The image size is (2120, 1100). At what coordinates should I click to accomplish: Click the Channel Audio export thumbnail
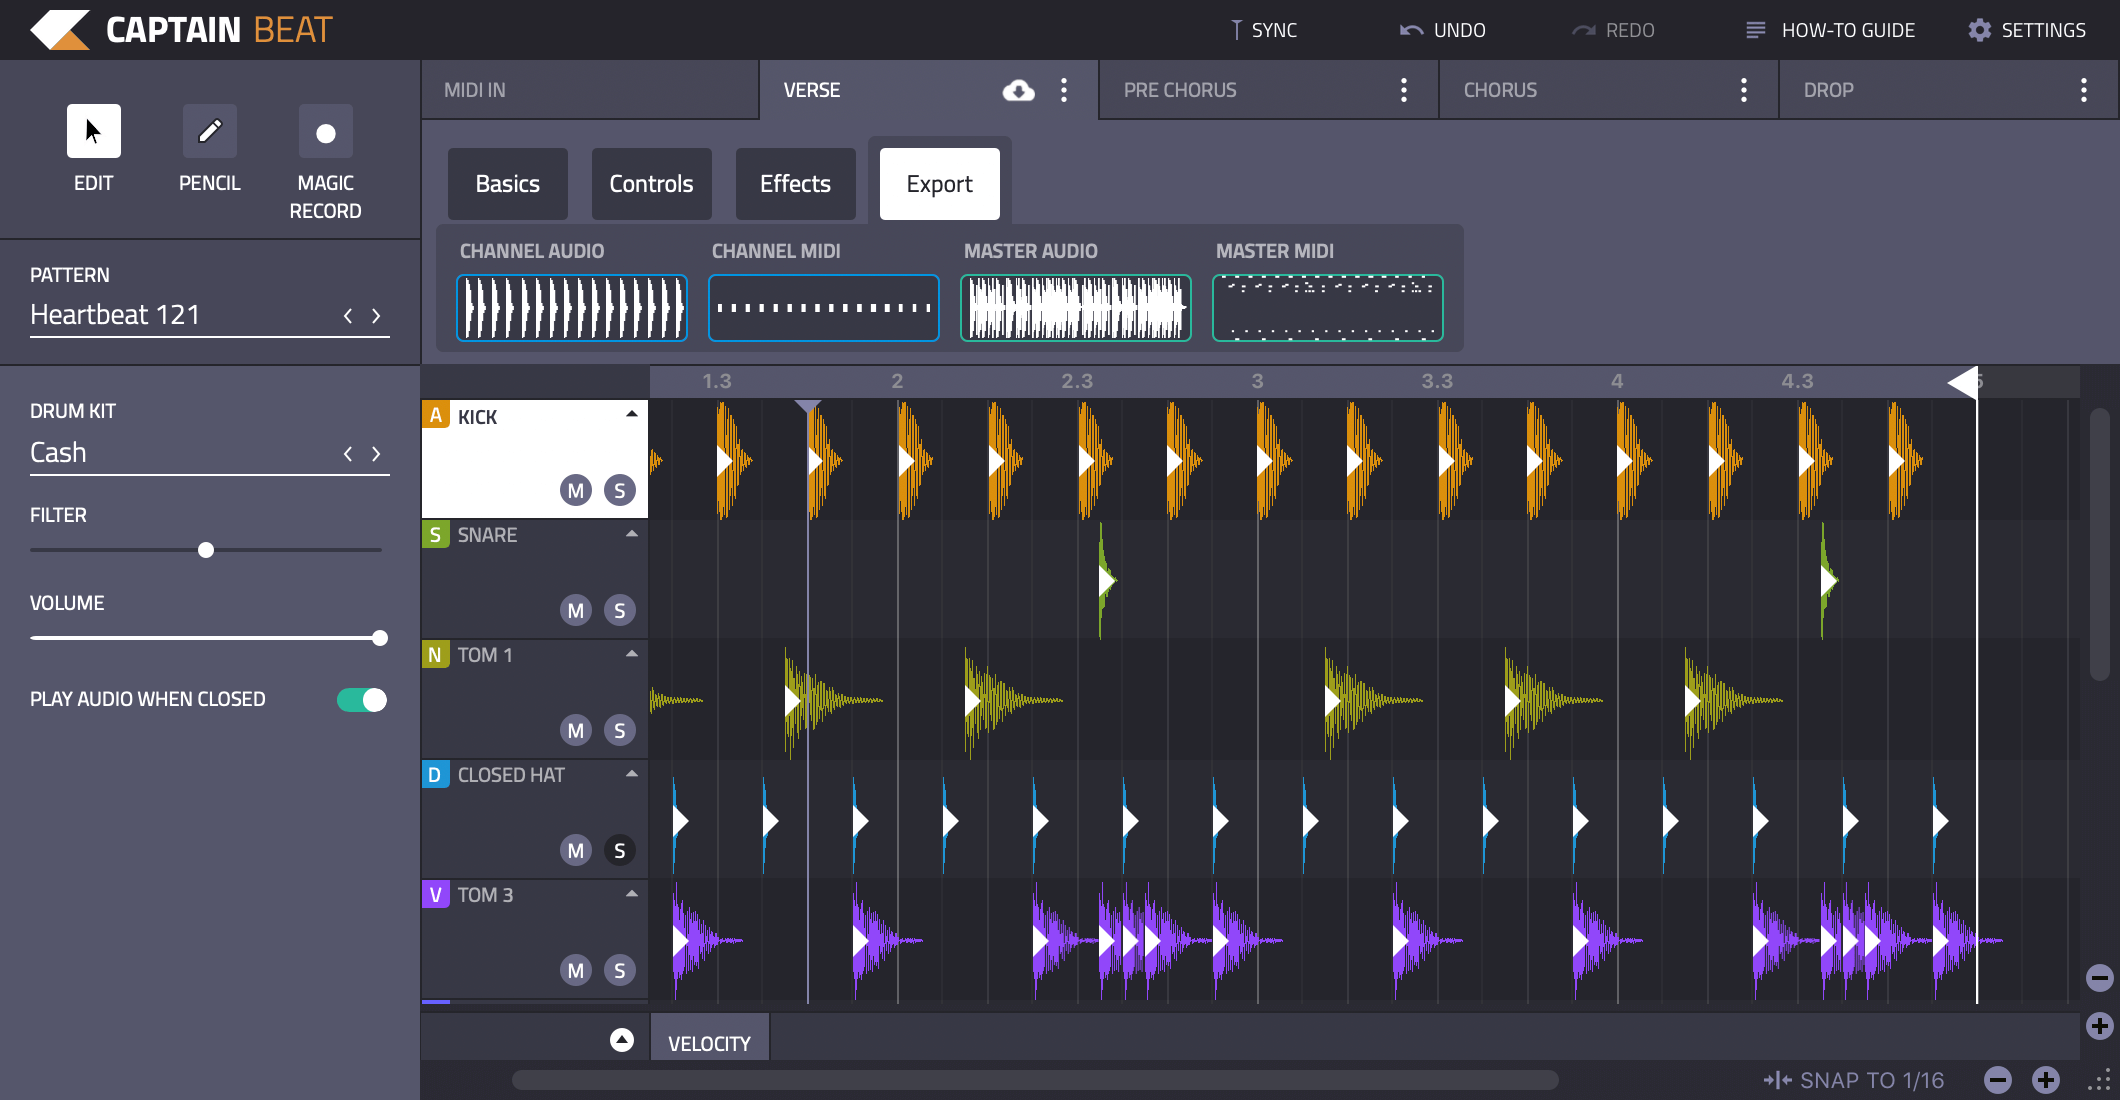[572, 308]
